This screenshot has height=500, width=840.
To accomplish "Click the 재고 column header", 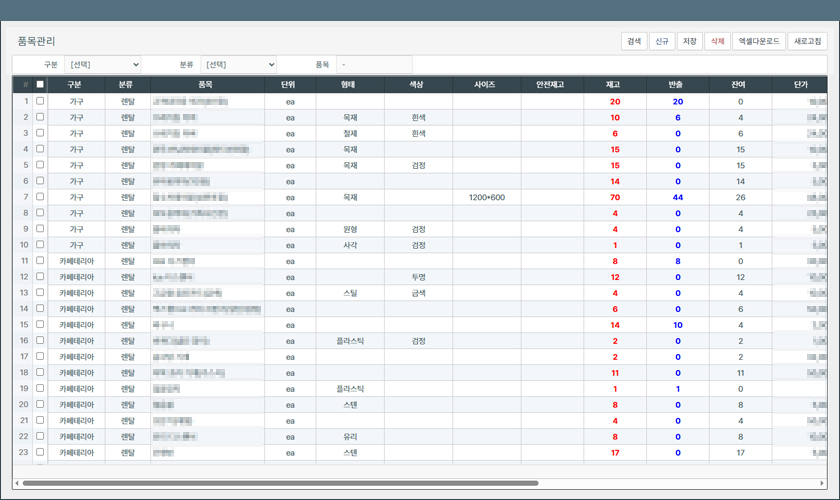I will (614, 85).
